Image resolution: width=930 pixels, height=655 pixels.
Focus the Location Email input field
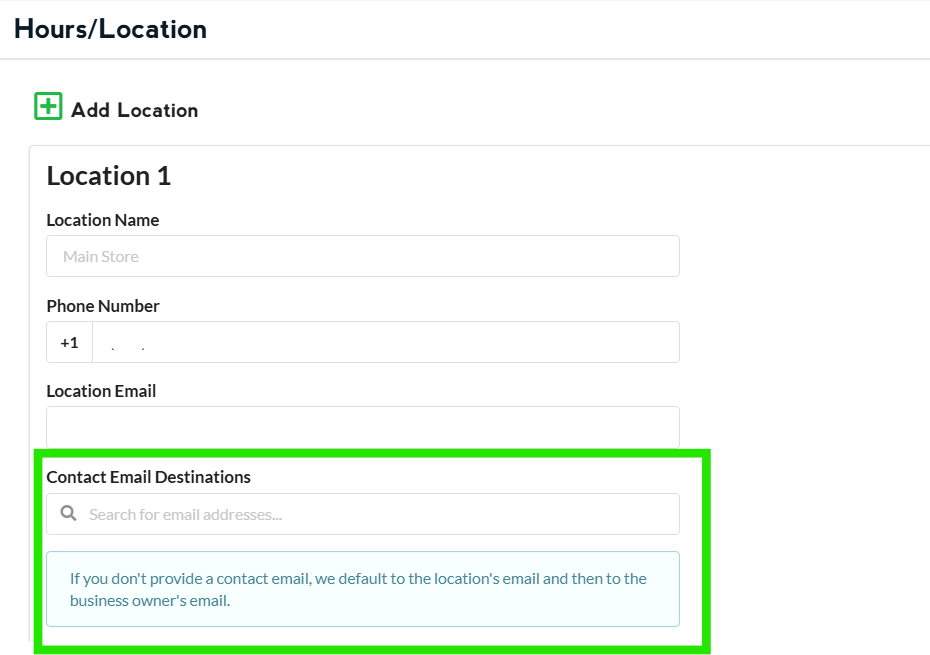[x=363, y=427]
